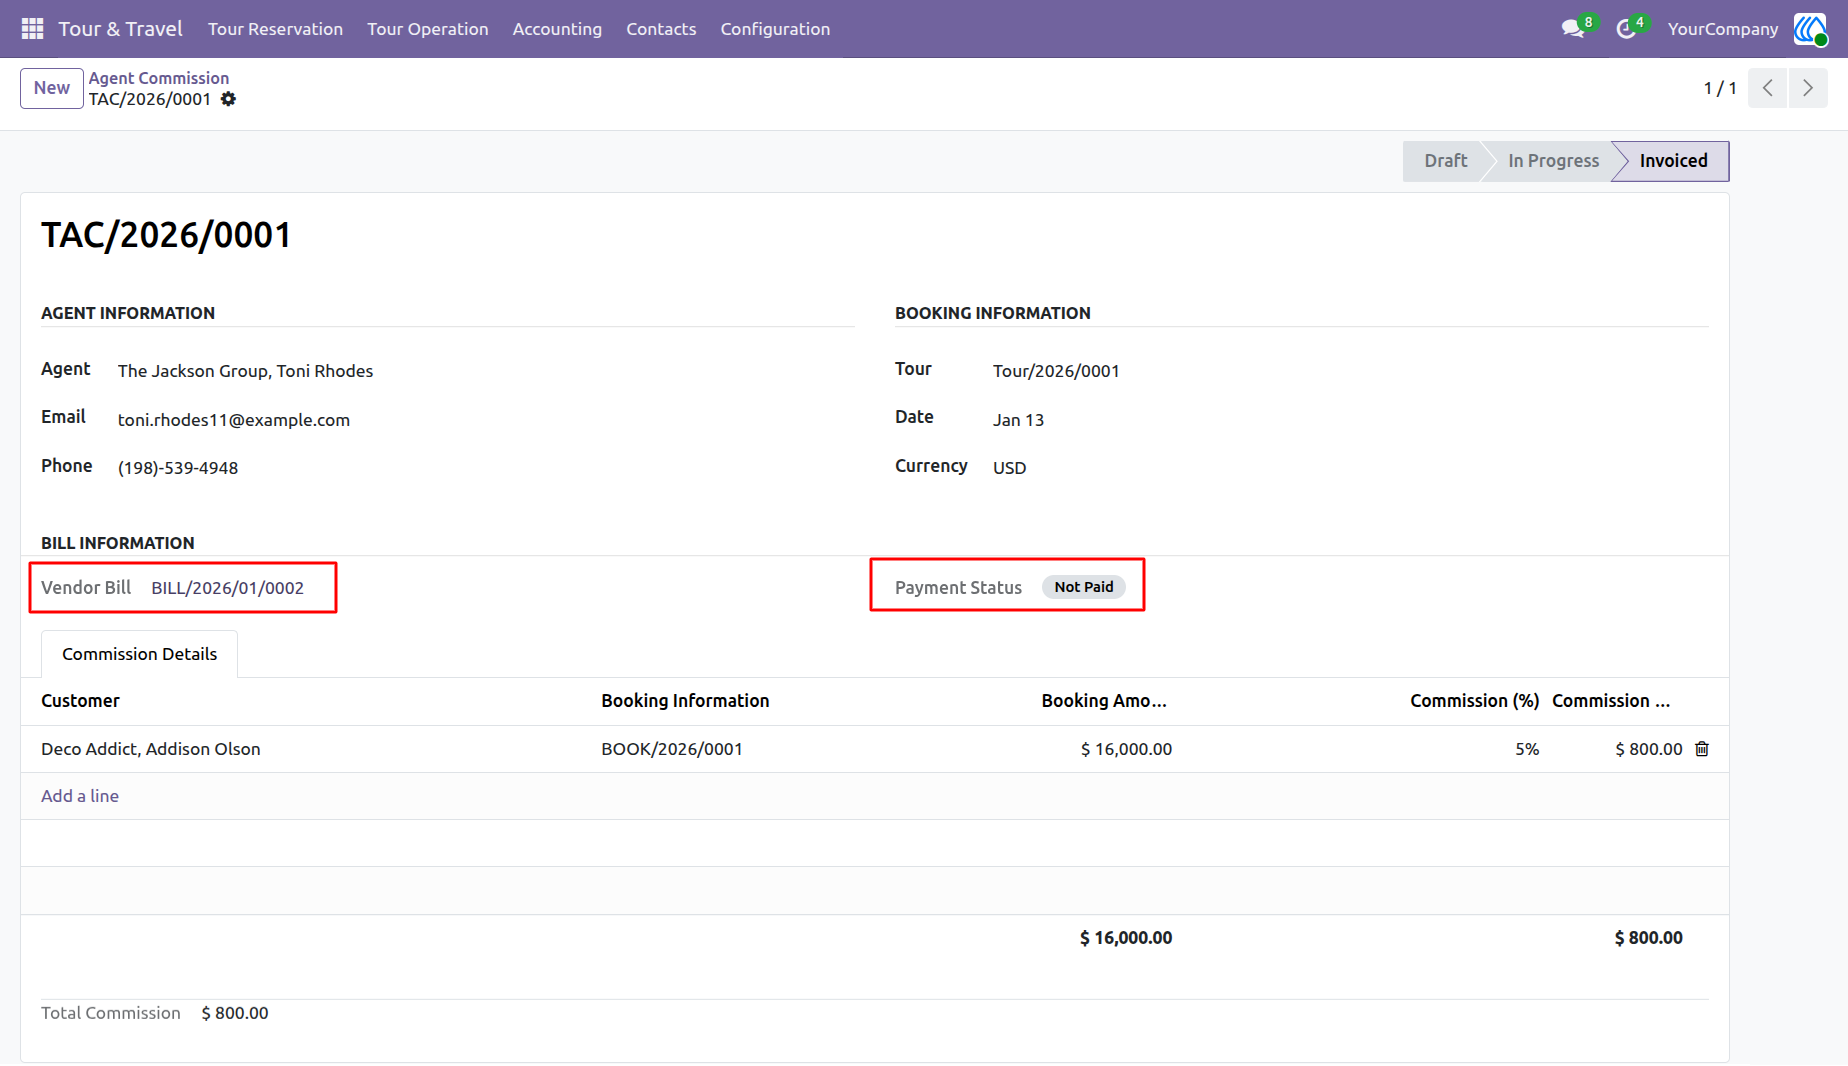Click Add a line

80,796
